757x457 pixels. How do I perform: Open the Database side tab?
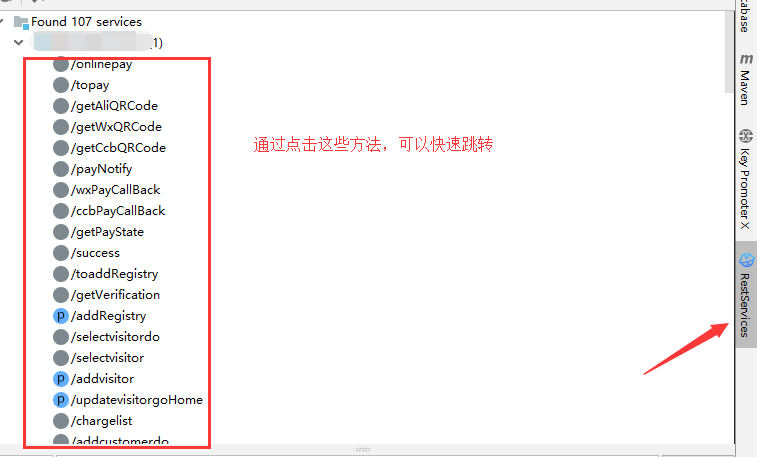[x=746, y=17]
